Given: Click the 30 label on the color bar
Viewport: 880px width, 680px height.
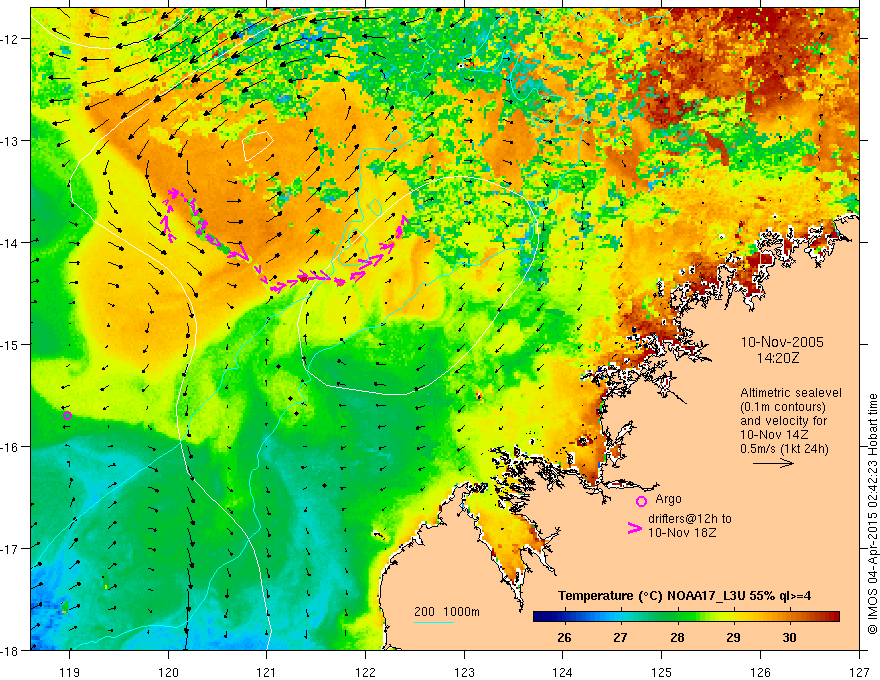Looking at the screenshot, I should click(x=789, y=638).
